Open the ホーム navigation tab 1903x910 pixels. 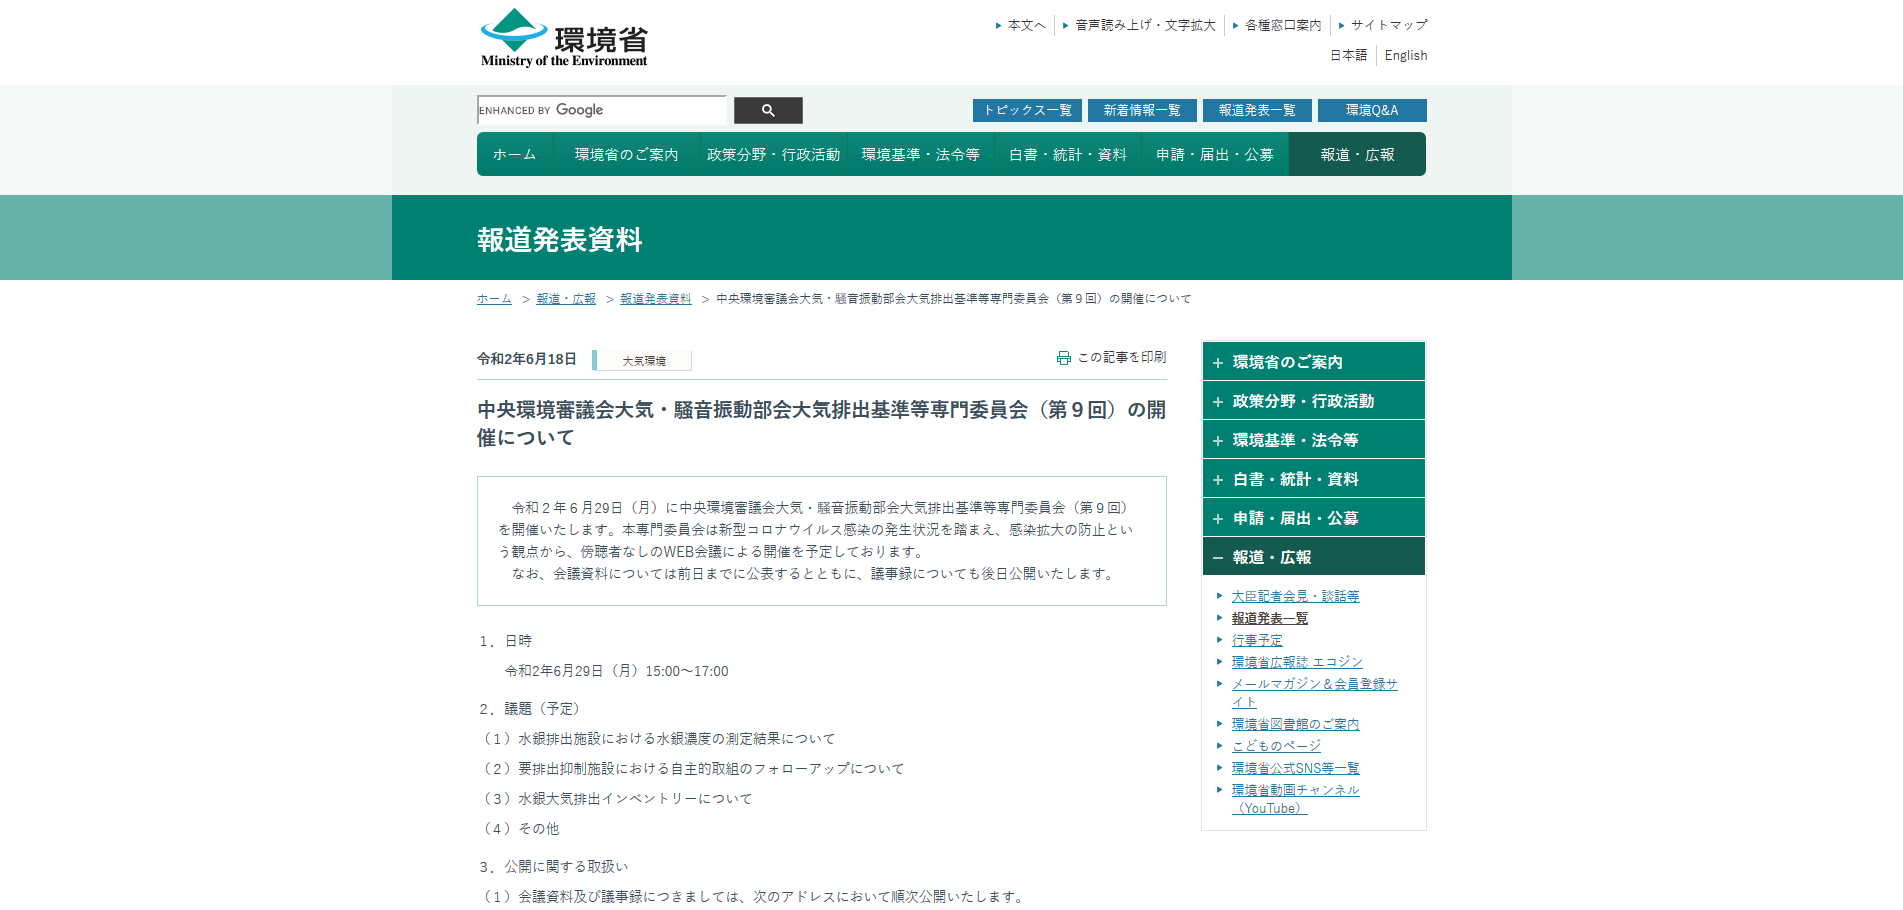[514, 153]
